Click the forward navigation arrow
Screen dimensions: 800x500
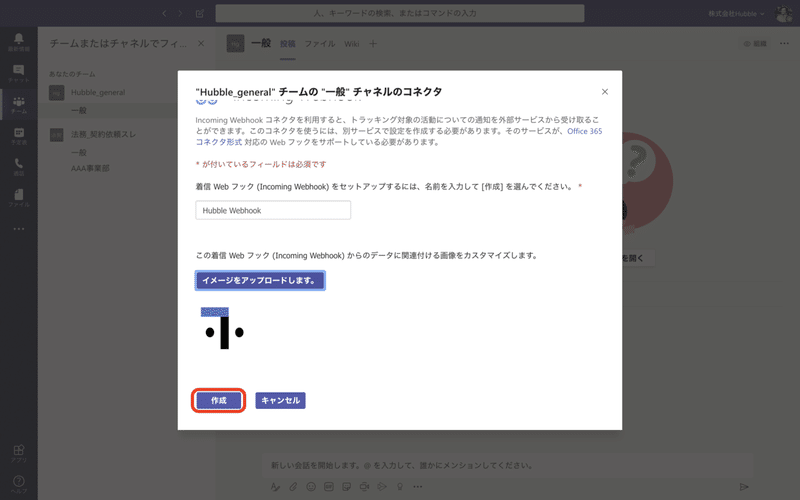[x=180, y=14]
